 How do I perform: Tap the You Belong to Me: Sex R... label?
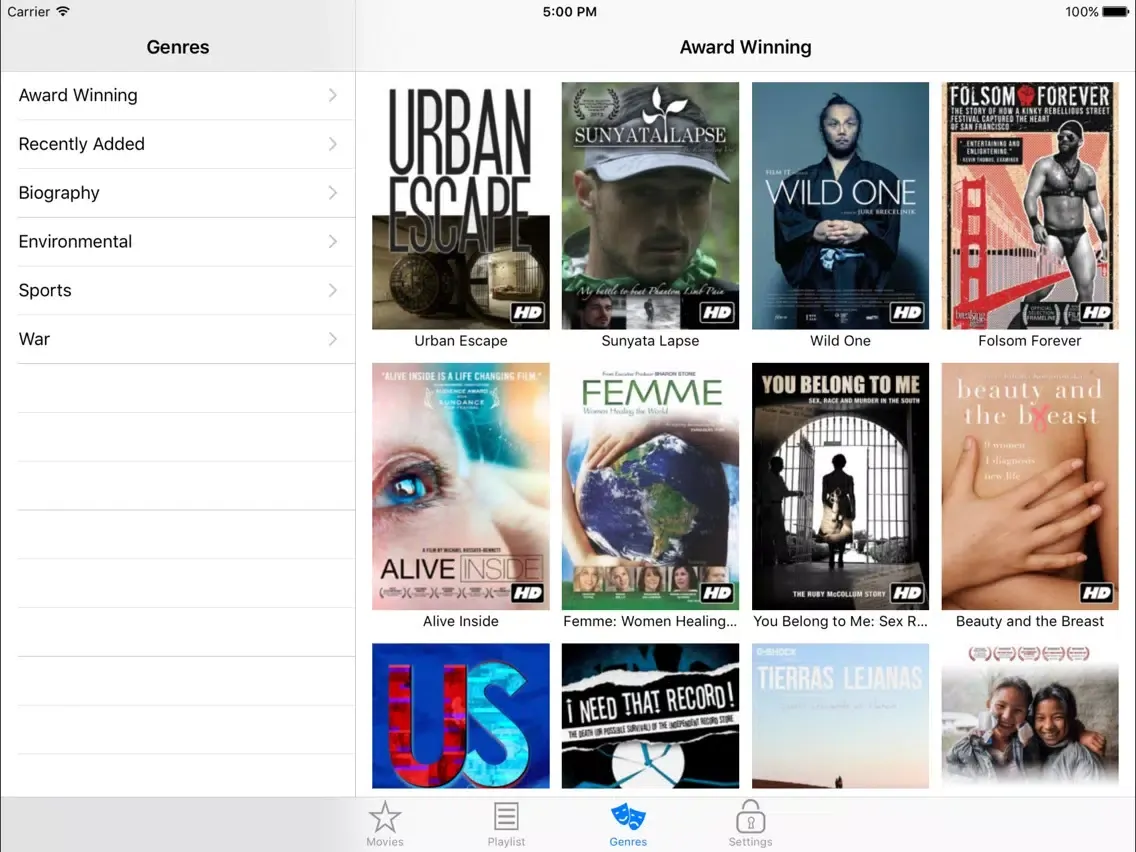tap(840, 621)
